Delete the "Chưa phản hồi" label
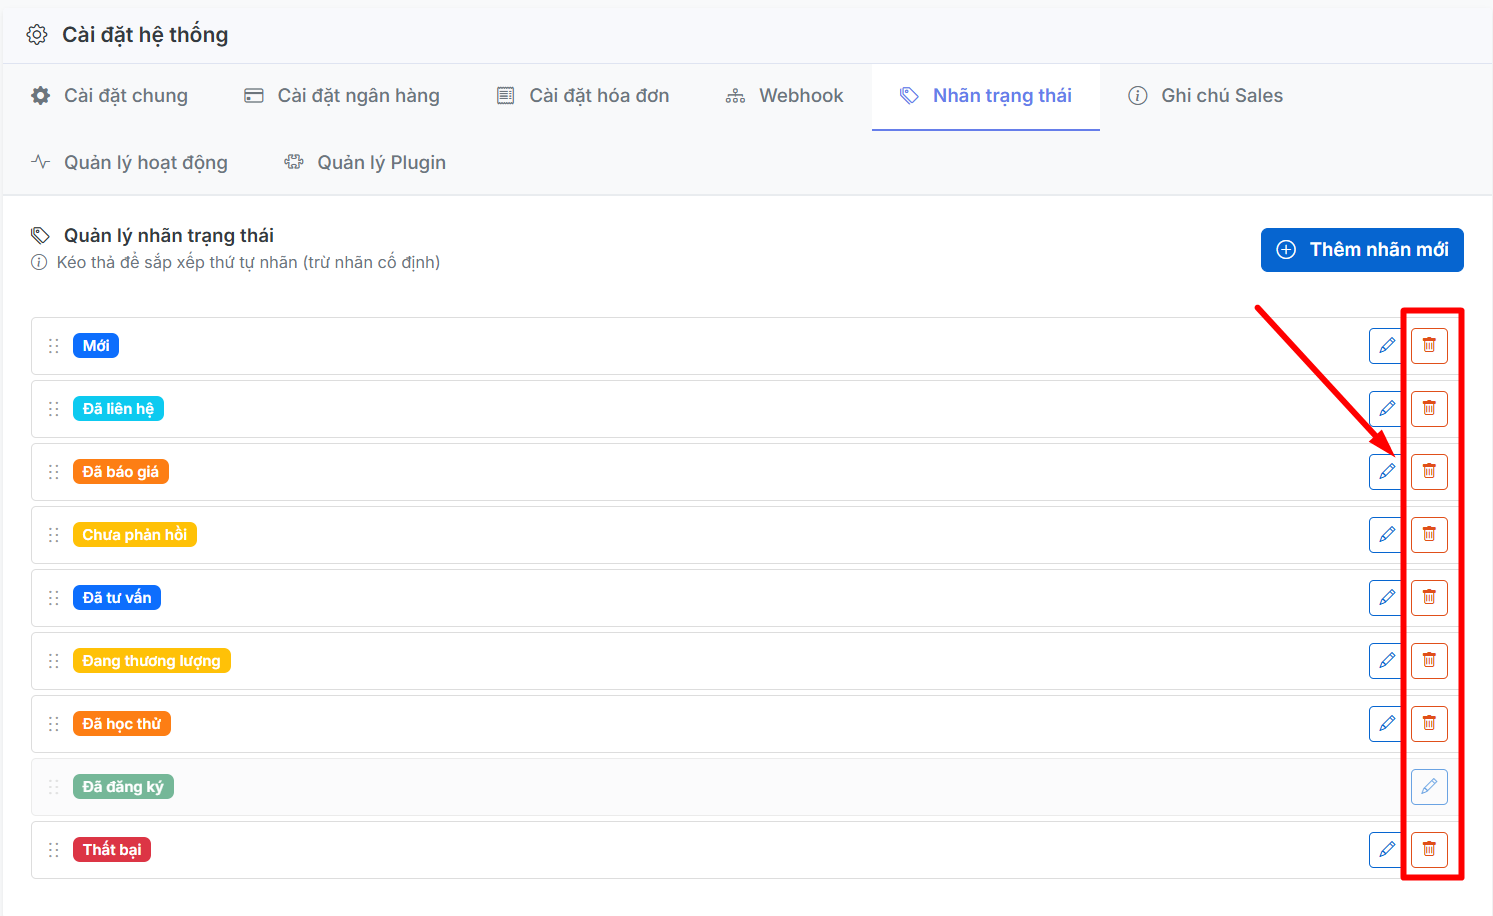The image size is (1493, 916). point(1429,535)
